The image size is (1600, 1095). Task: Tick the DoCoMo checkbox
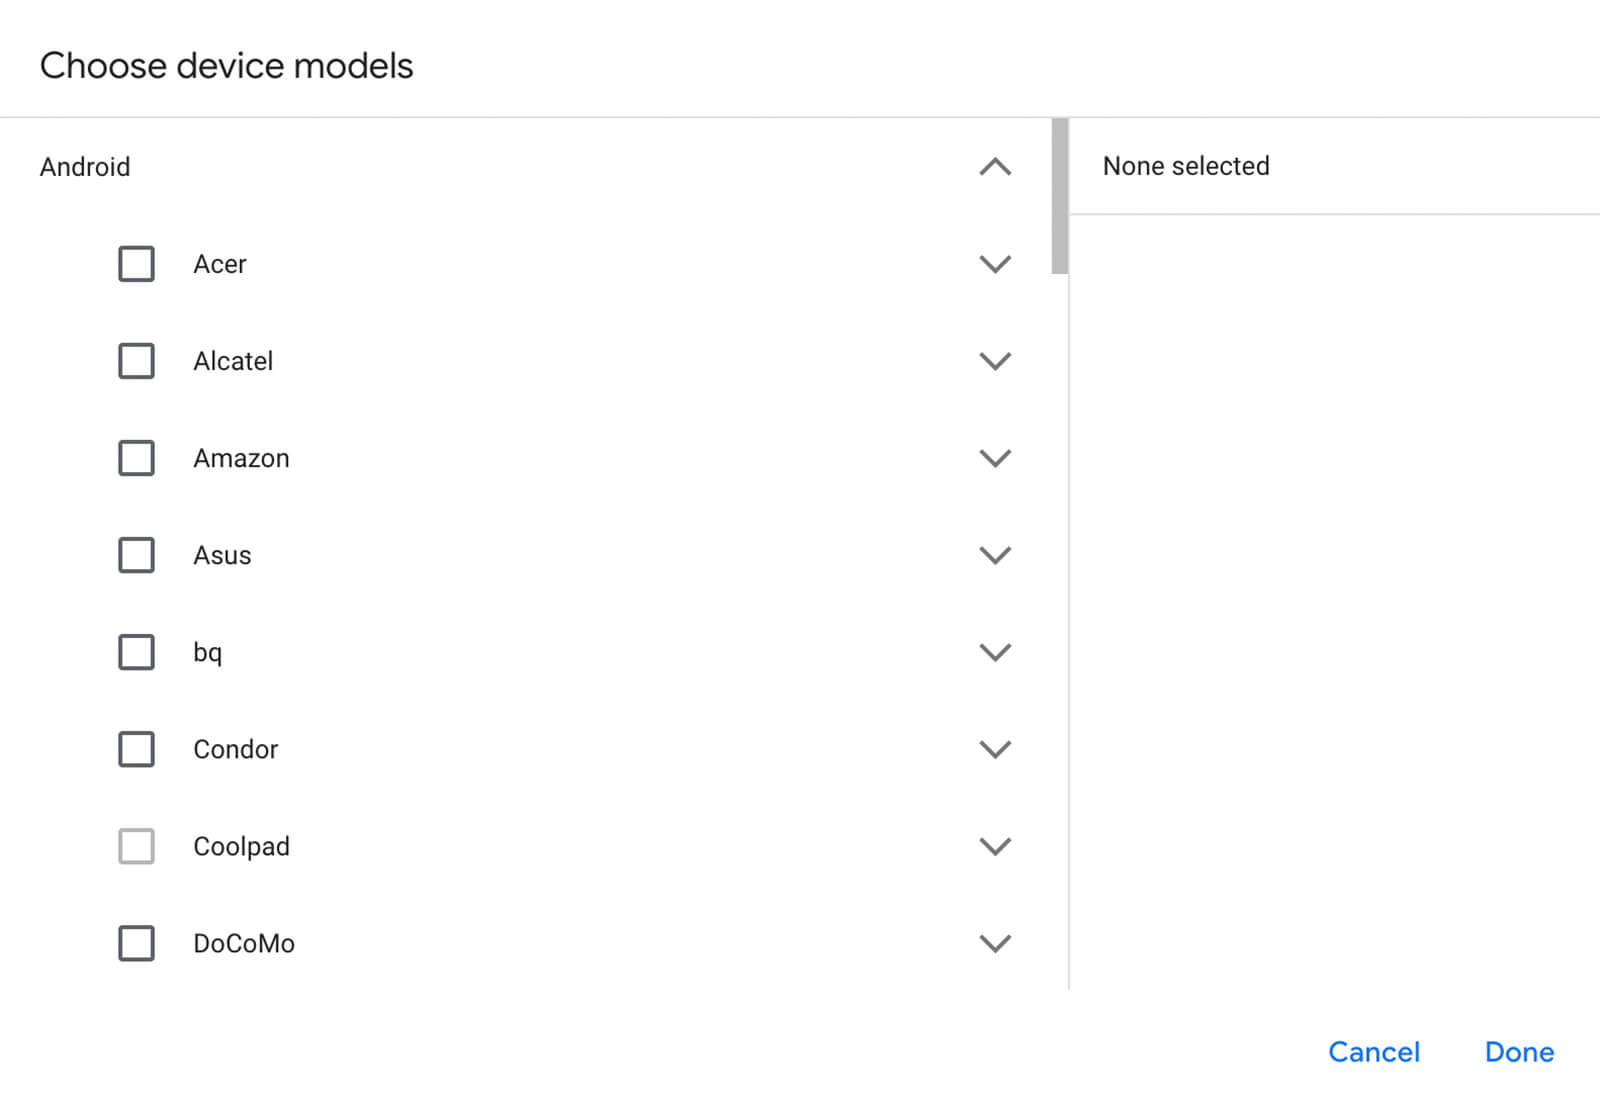pyautogui.click(x=136, y=943)
